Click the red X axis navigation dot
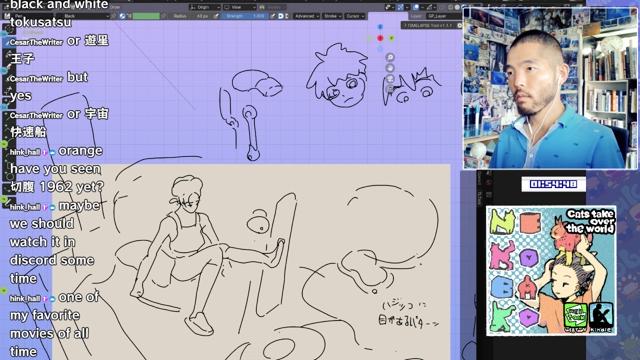 380,38
